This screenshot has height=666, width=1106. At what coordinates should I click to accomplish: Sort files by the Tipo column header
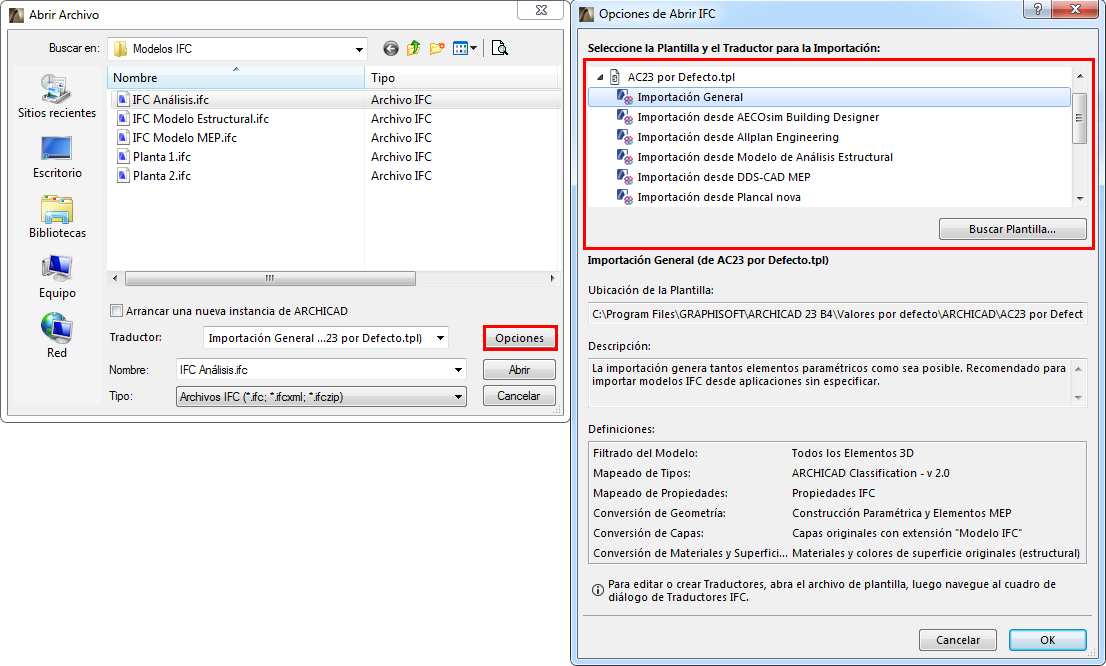tap(461, 78)
